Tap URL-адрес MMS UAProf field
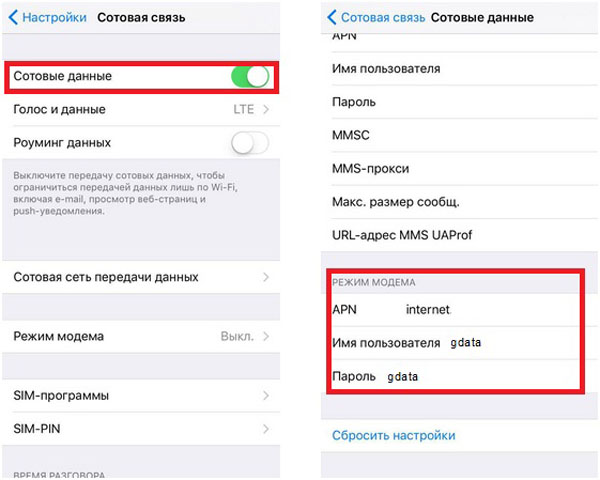 (x=459, y=235)
